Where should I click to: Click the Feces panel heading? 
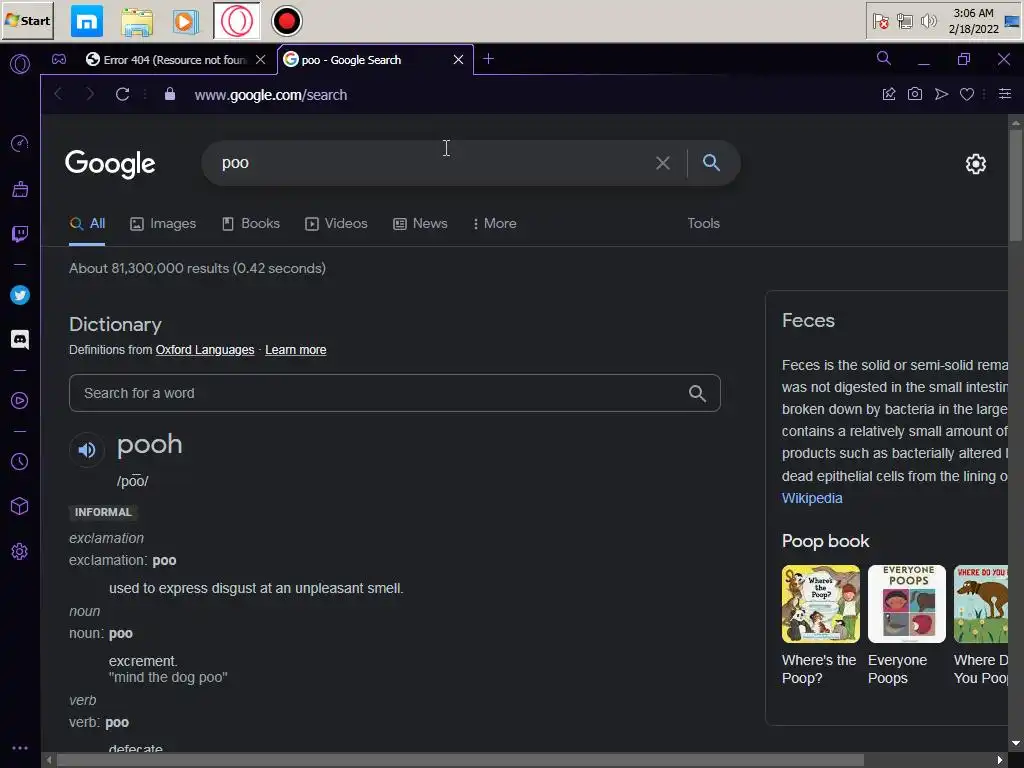[x=808, y=321]
